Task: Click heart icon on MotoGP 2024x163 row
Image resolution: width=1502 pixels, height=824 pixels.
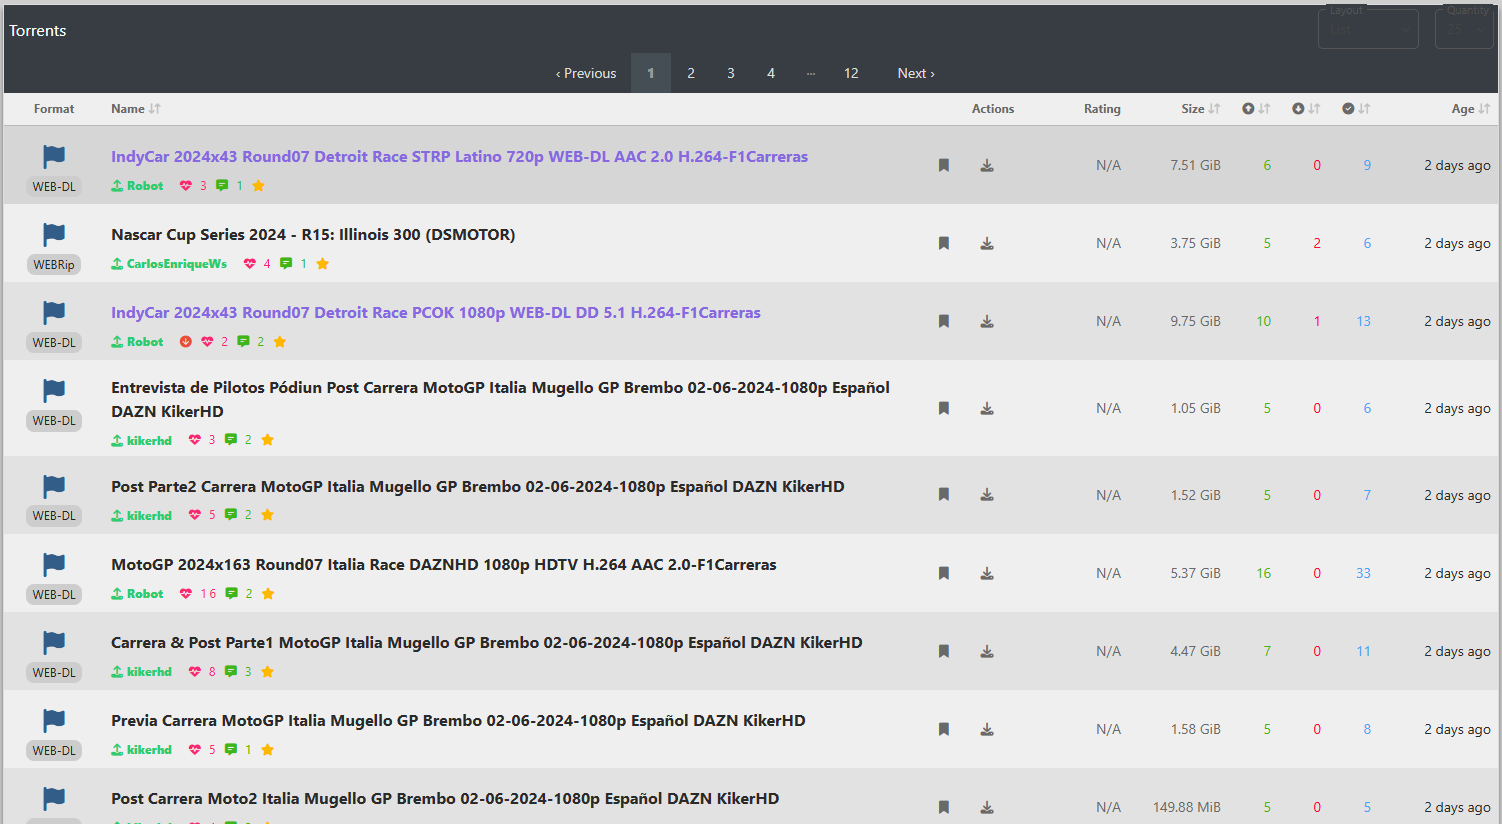Action: click(x=186, y=594)
